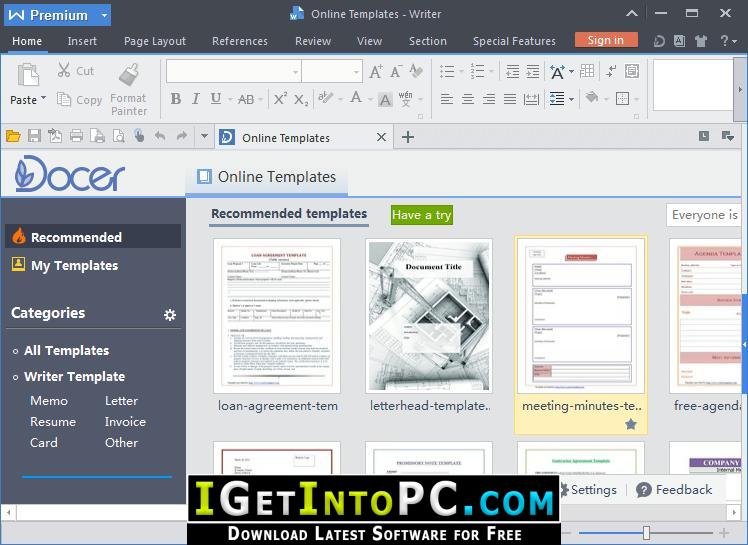This screenshot has width=748, height=545.
Task: Click the numbered list icon
Action: click(477, 71)
